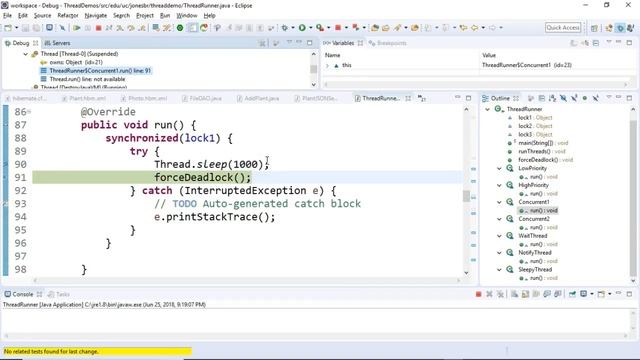Click the Hide Fields icon in Outline toolbar
The image size is (640, 360).
(563, 98)
